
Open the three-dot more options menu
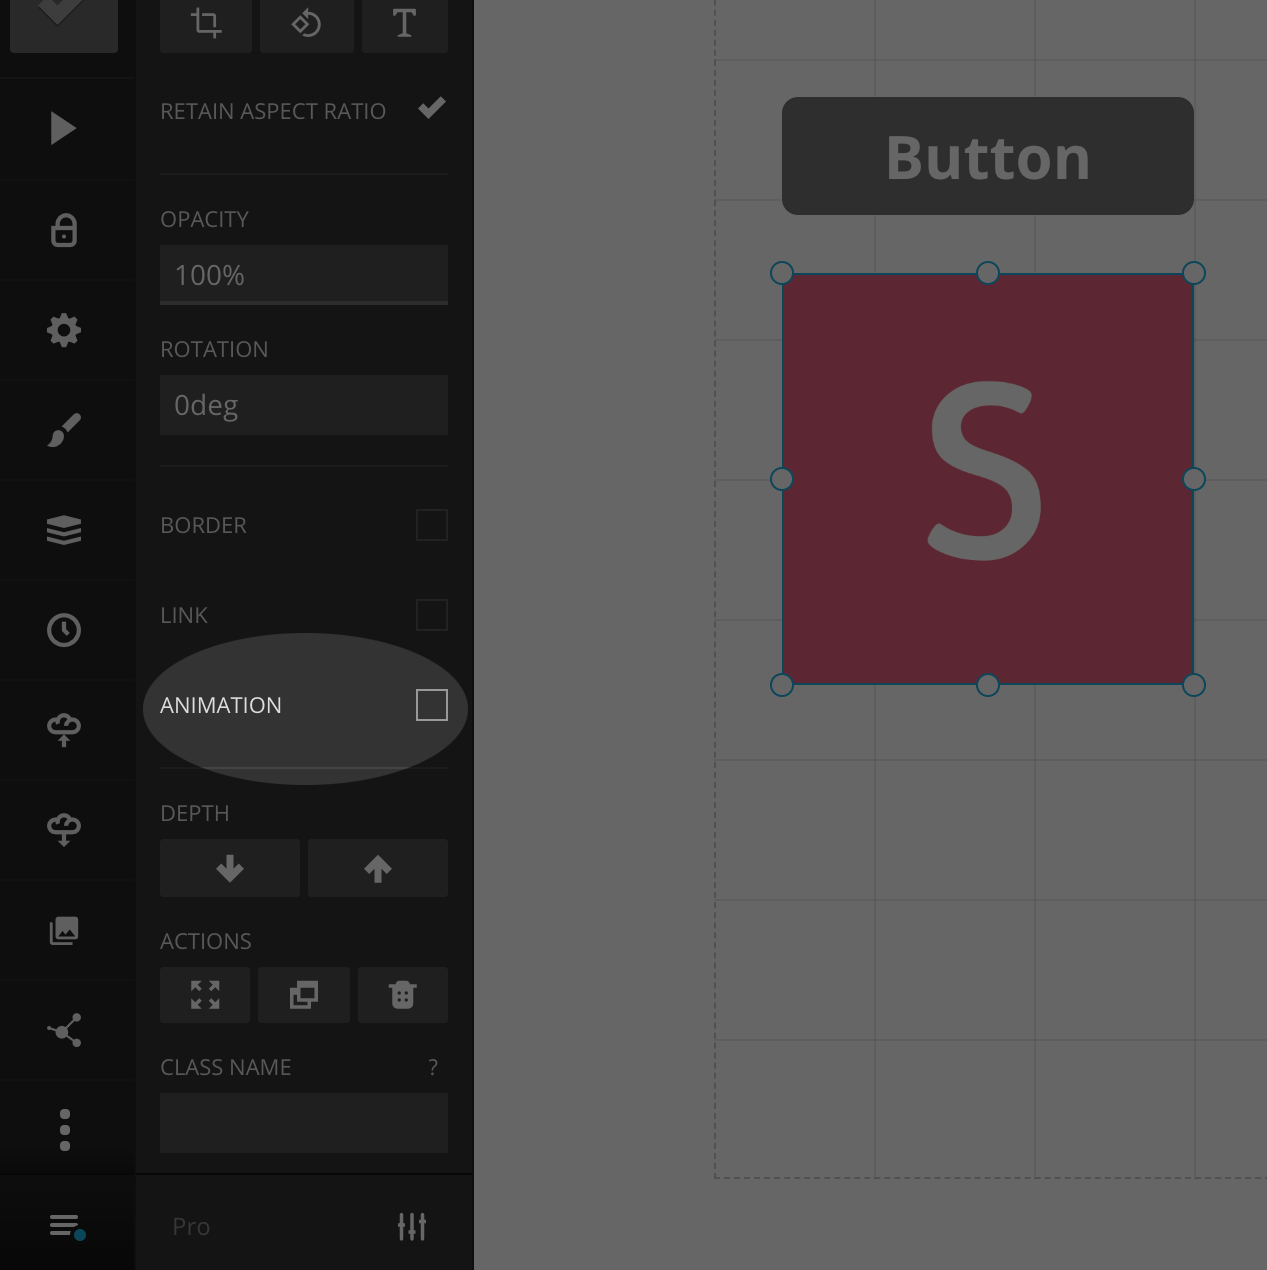coord(64,1130)
